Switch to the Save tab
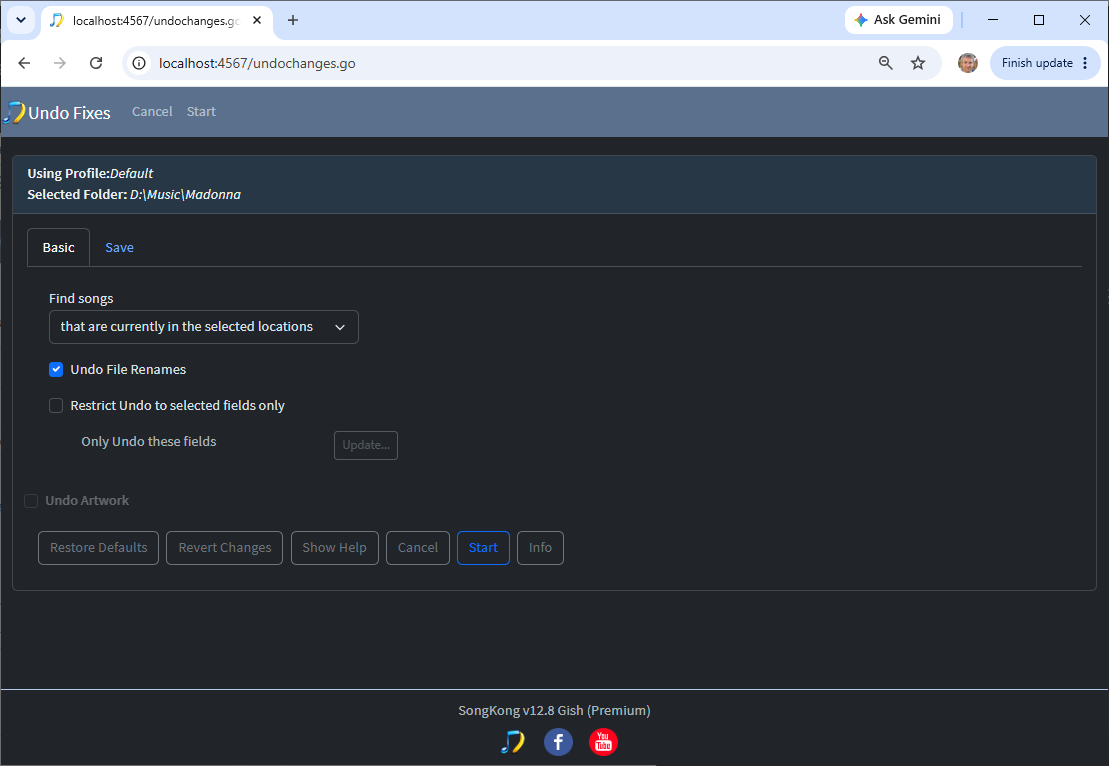This screenshot has width=1109, height=766. click(x=120, y=248)
